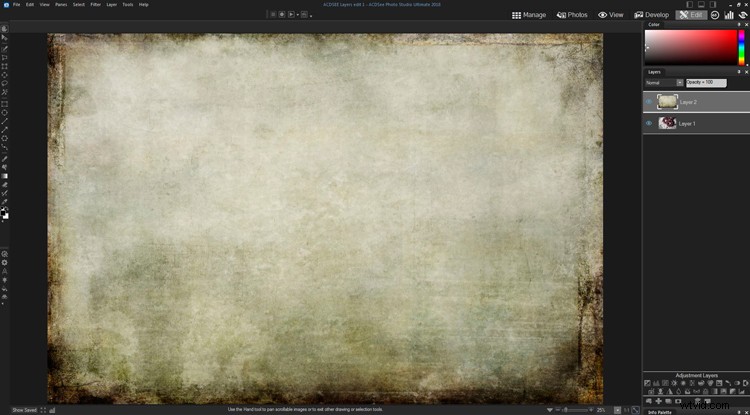This screenshot has height=415, width=750.
Task: Select the Layer 1 thumbnail
Action: point(667,123)
